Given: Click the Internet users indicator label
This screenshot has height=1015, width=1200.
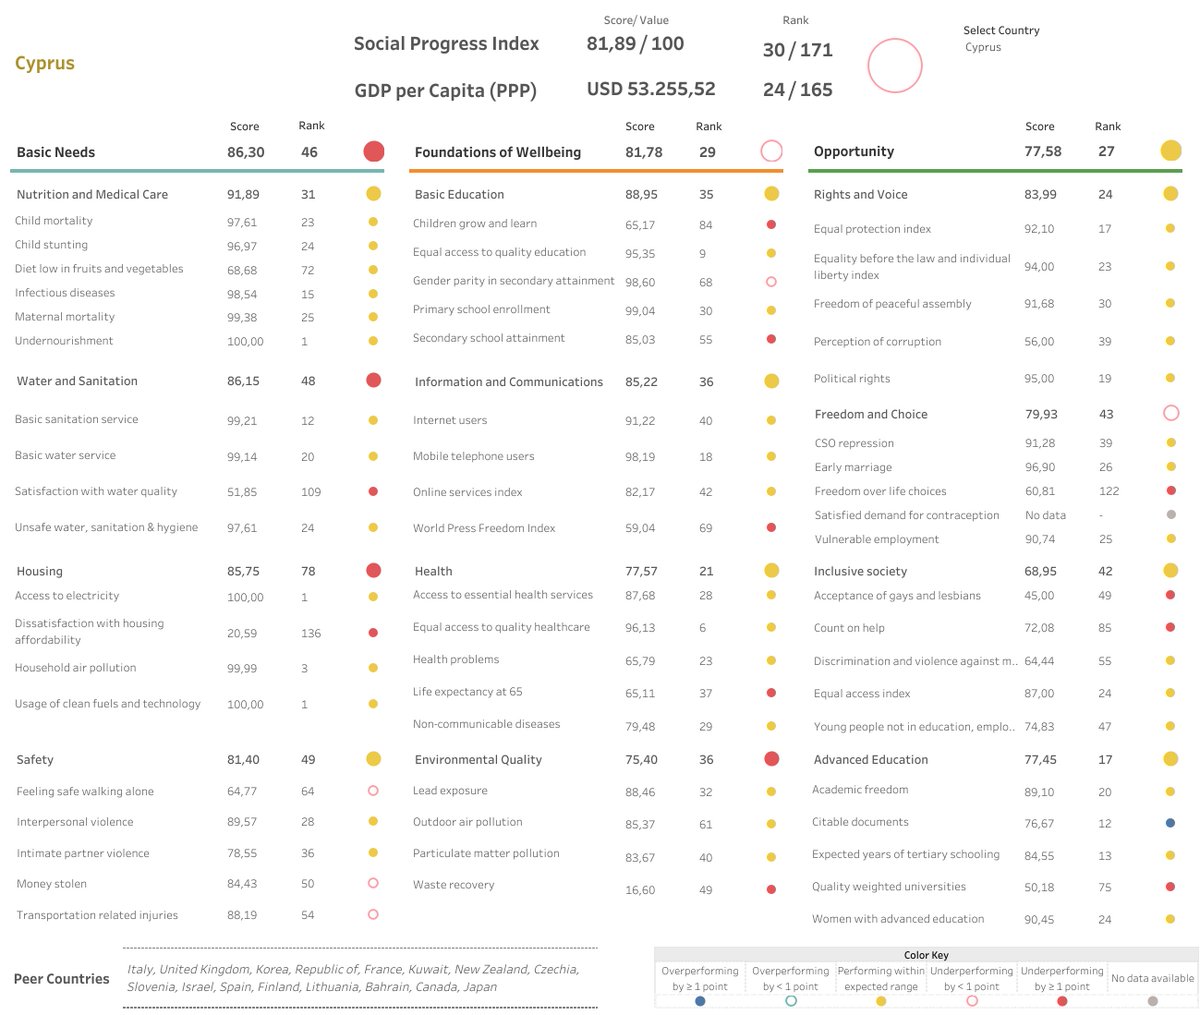Looking at the screenshot, I should [x=450, y=421].
